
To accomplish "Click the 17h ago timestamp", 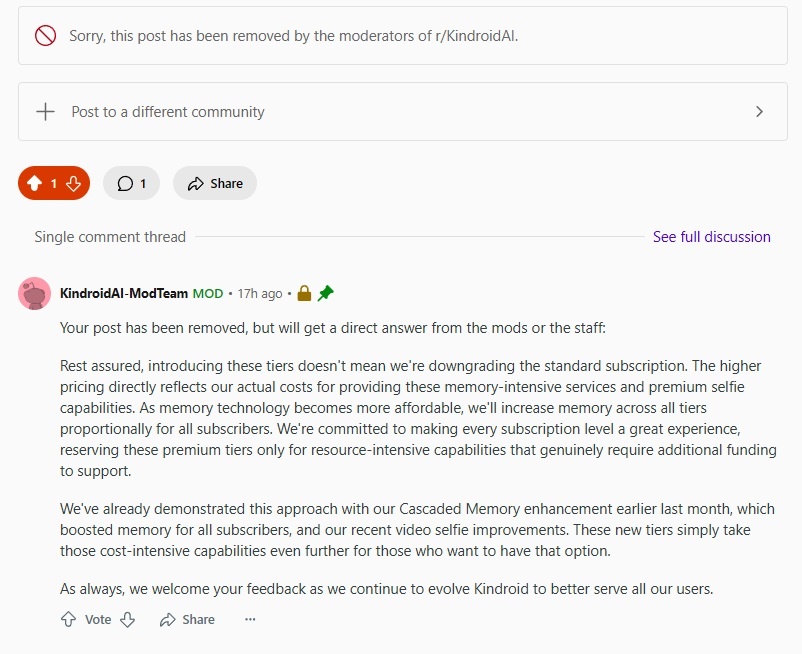I will point(260,294).
